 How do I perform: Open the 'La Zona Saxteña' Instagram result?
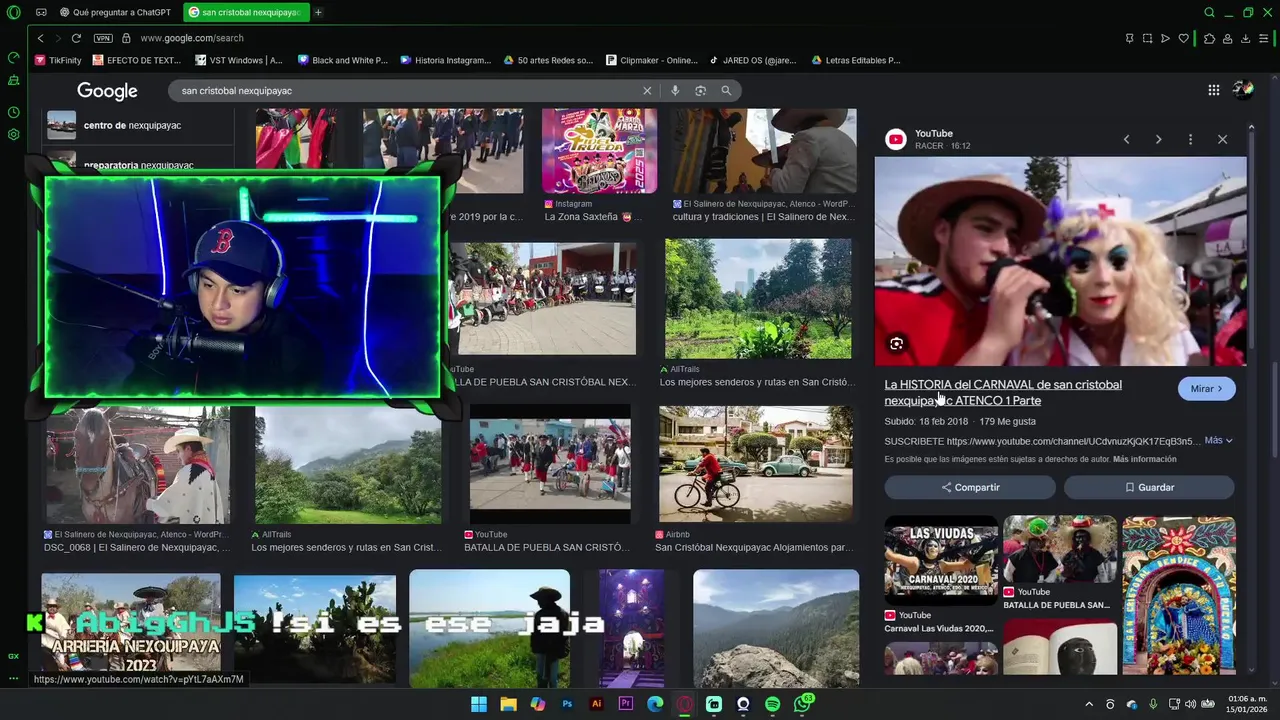[x=599, y=151]
